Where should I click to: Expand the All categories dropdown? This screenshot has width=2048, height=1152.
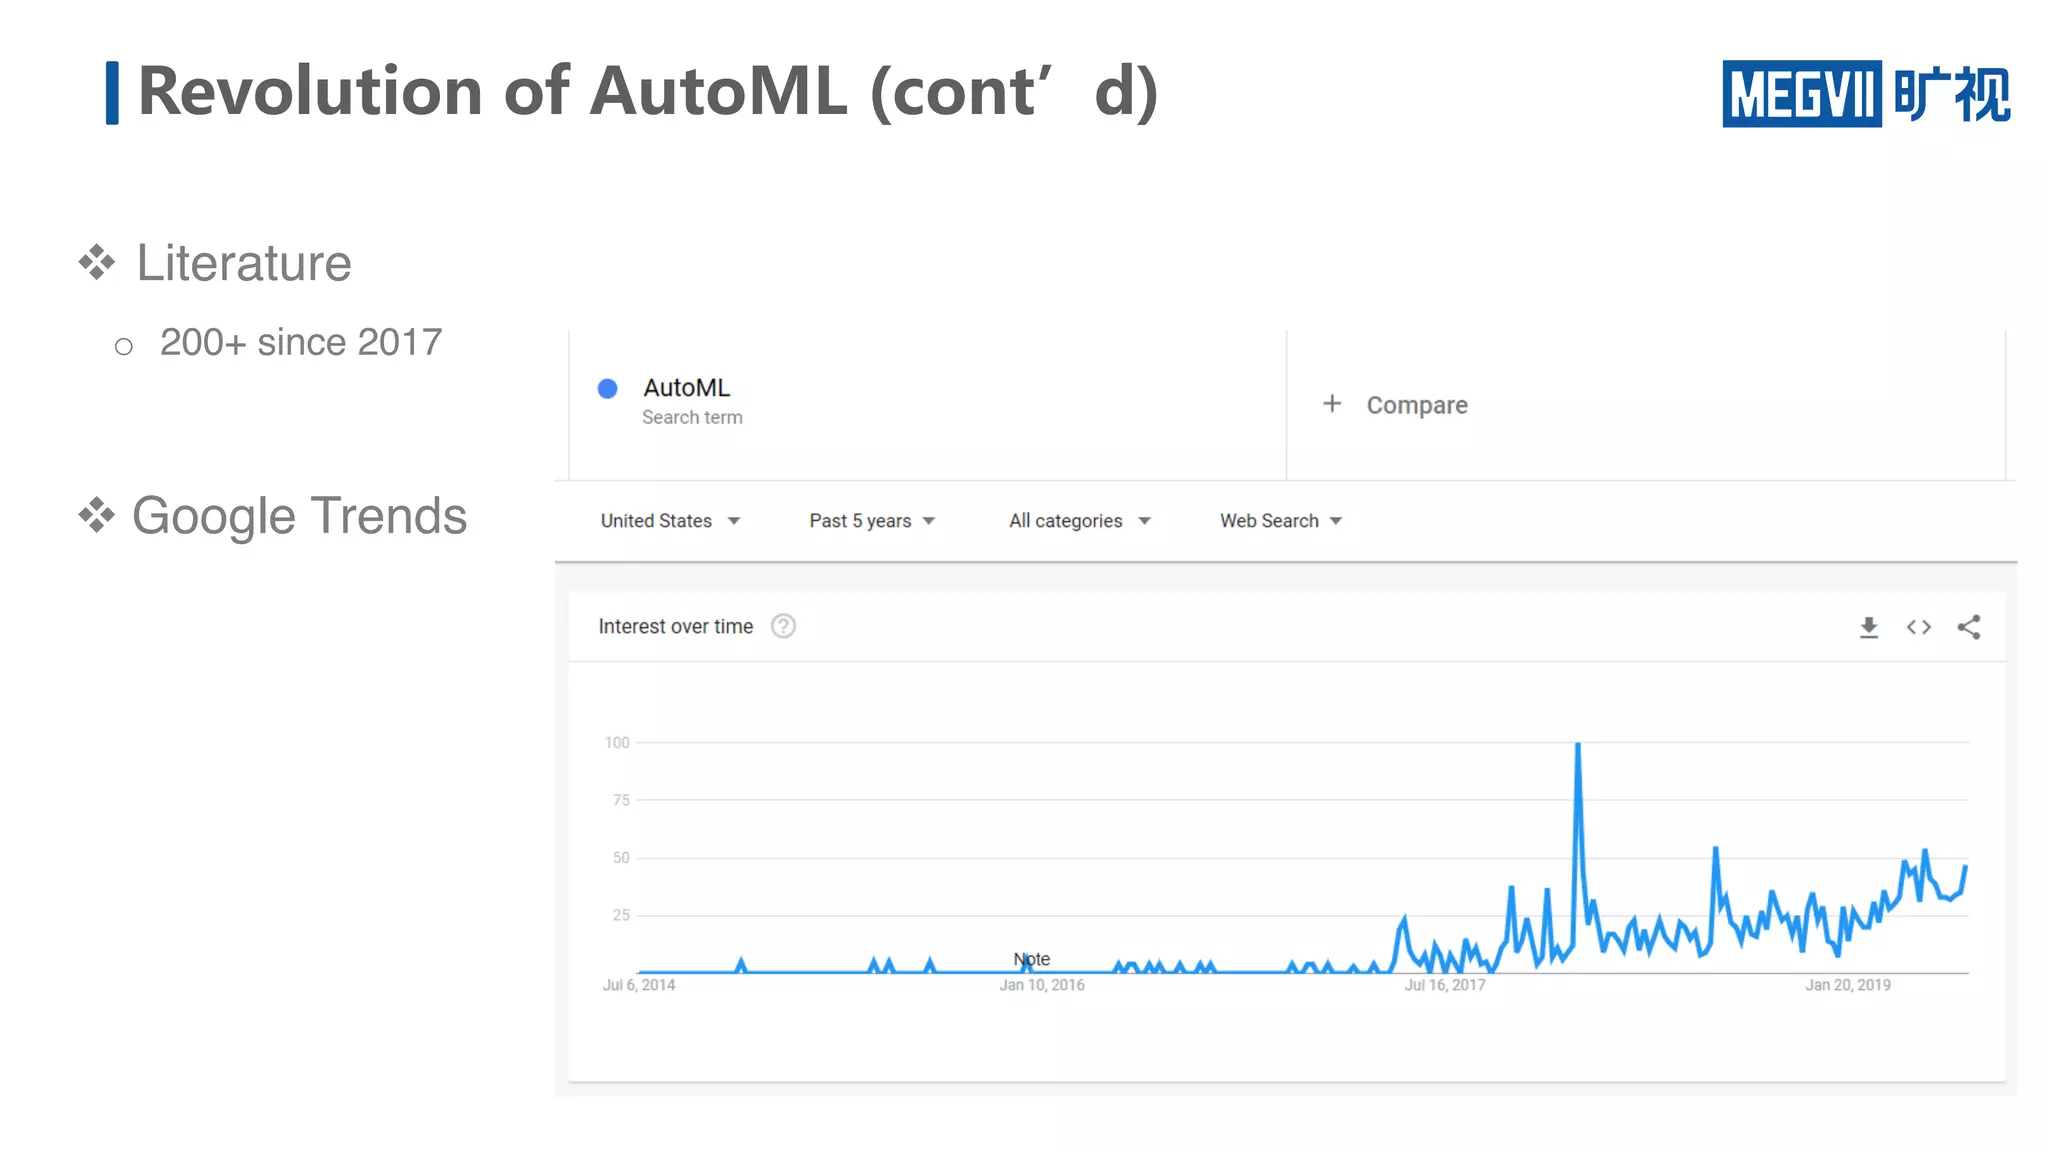(1079, 521)
